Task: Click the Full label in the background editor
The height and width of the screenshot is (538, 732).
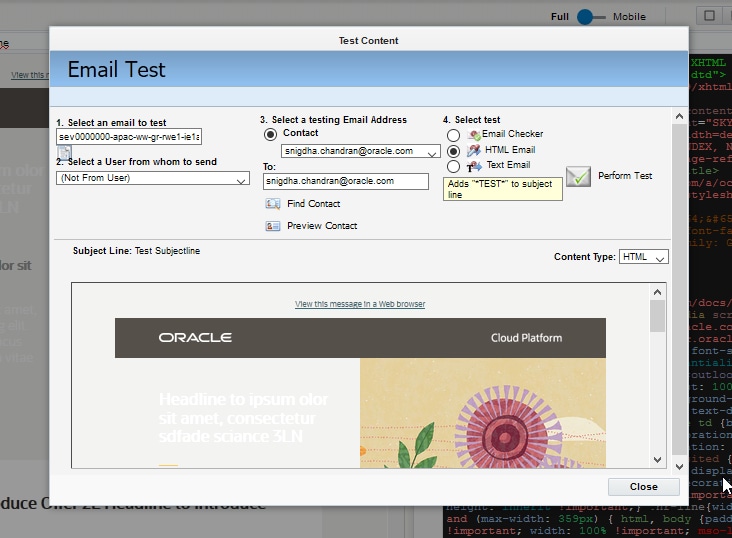Action: coord(560,17)
